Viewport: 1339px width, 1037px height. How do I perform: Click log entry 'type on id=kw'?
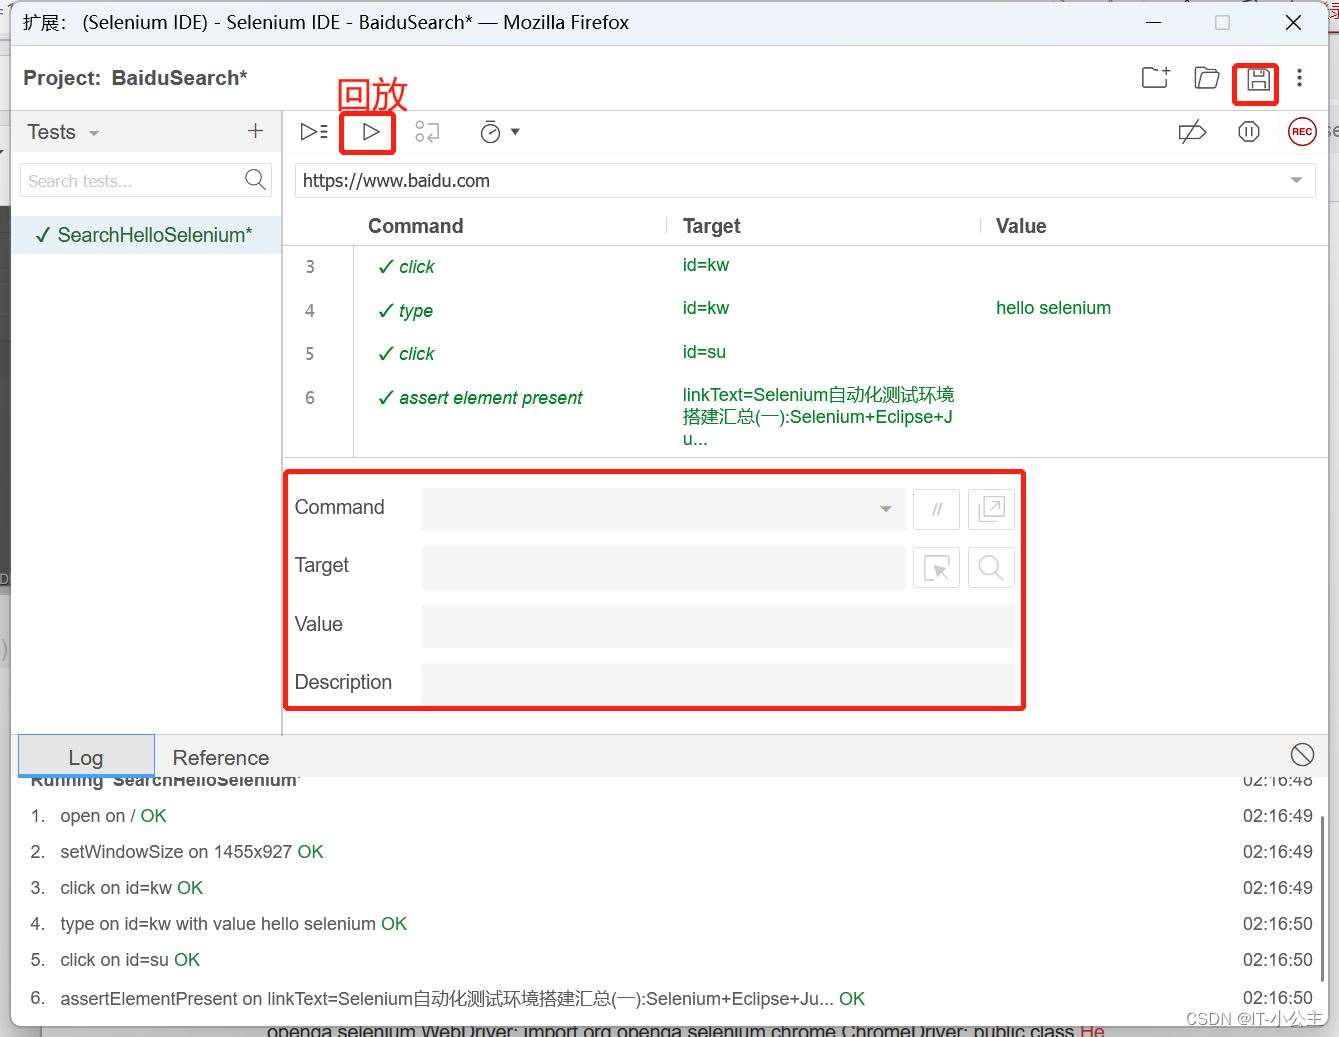pyautogui.click(x=233, y=924)
